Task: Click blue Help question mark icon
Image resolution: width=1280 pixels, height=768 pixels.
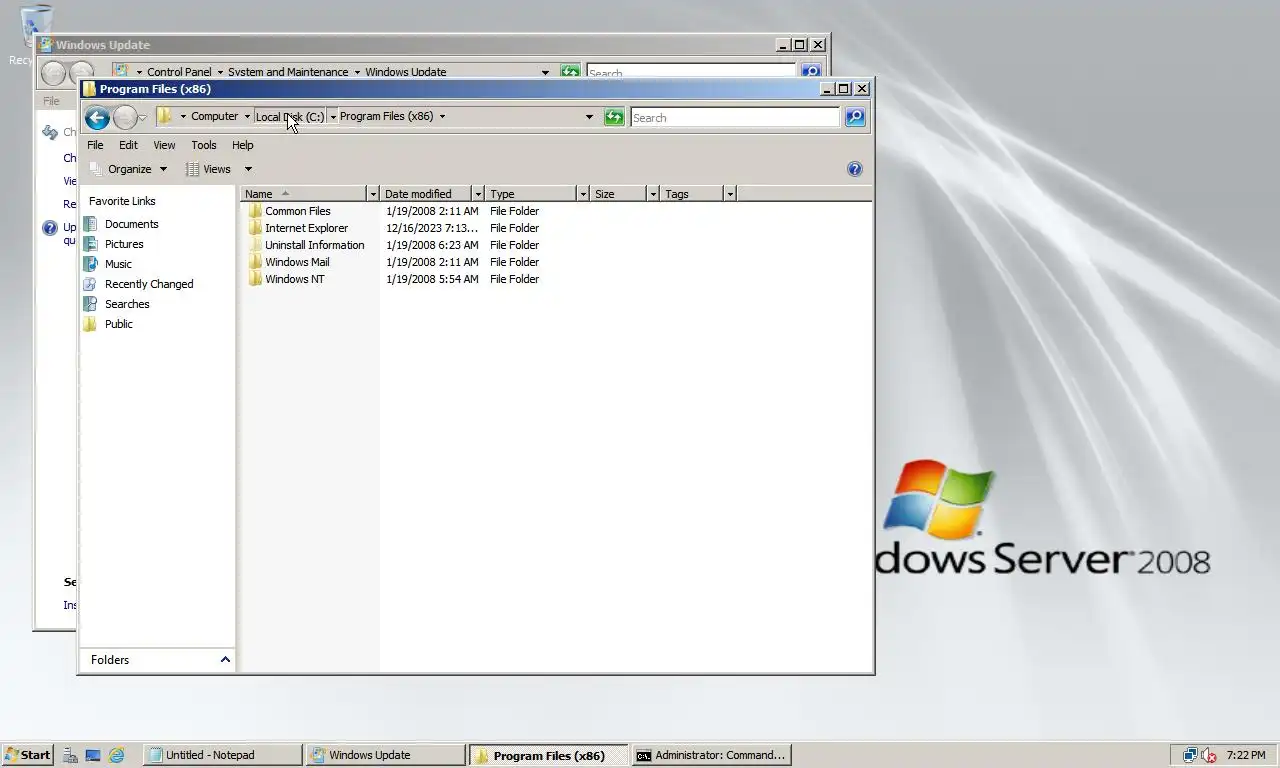Action: coord(855,169)
